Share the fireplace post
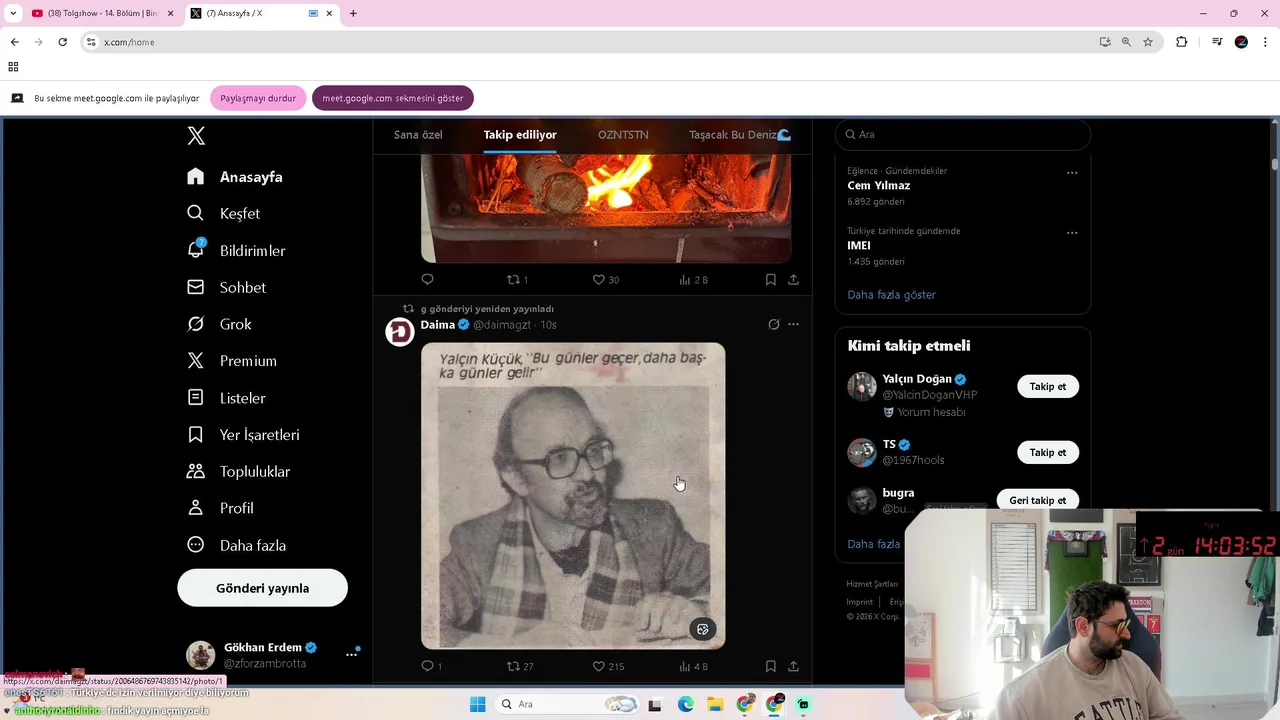 coord(793,280)
